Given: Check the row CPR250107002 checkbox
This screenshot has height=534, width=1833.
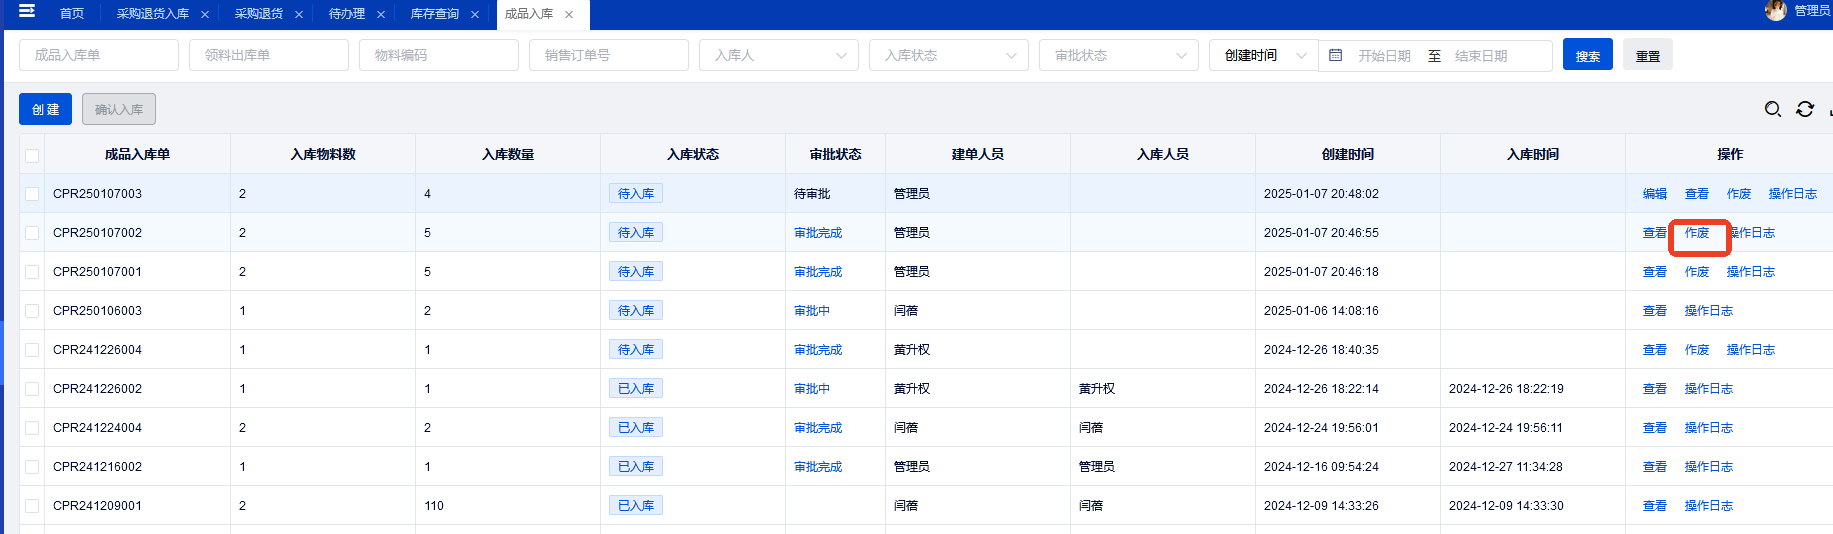Looking at the screenshot, I should point(32,233).
